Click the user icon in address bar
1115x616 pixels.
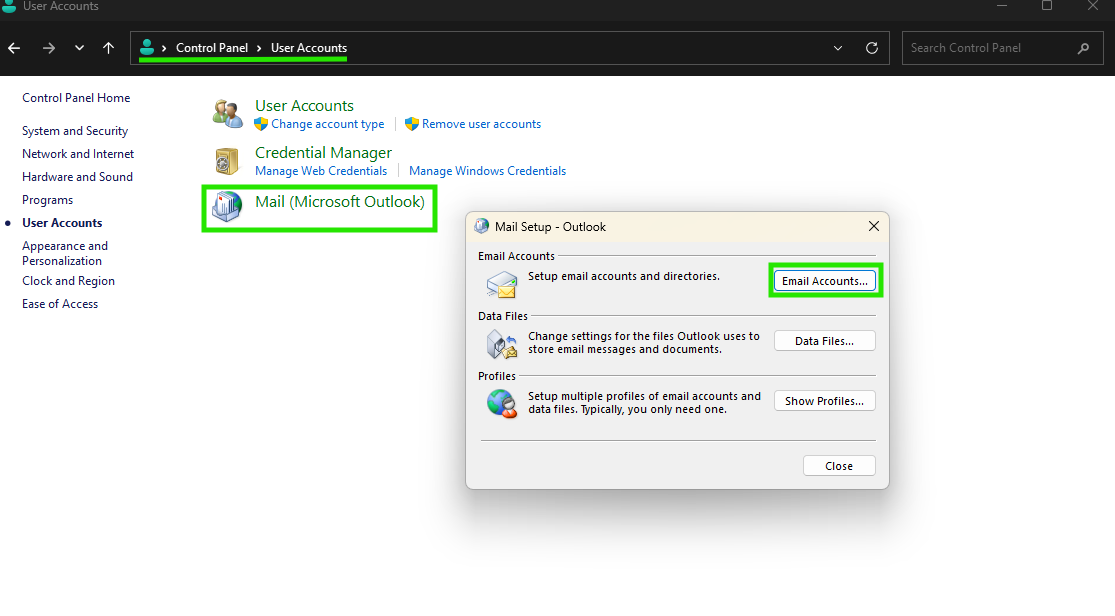click(x=147, y=48)
